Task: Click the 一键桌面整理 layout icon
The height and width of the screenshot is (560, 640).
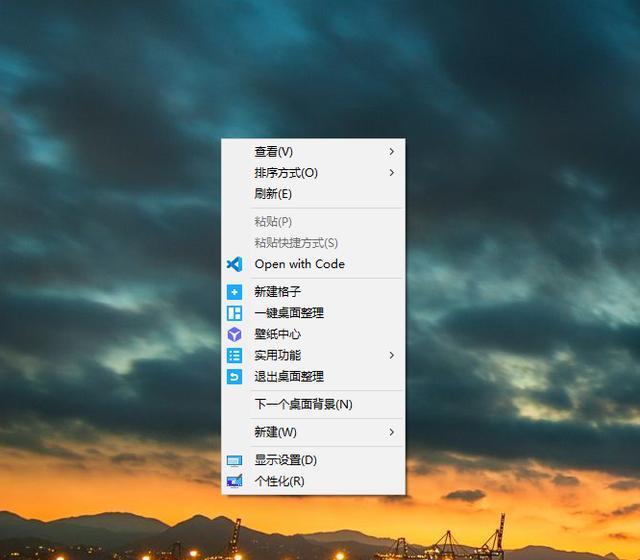Action: tap(234, 313)
